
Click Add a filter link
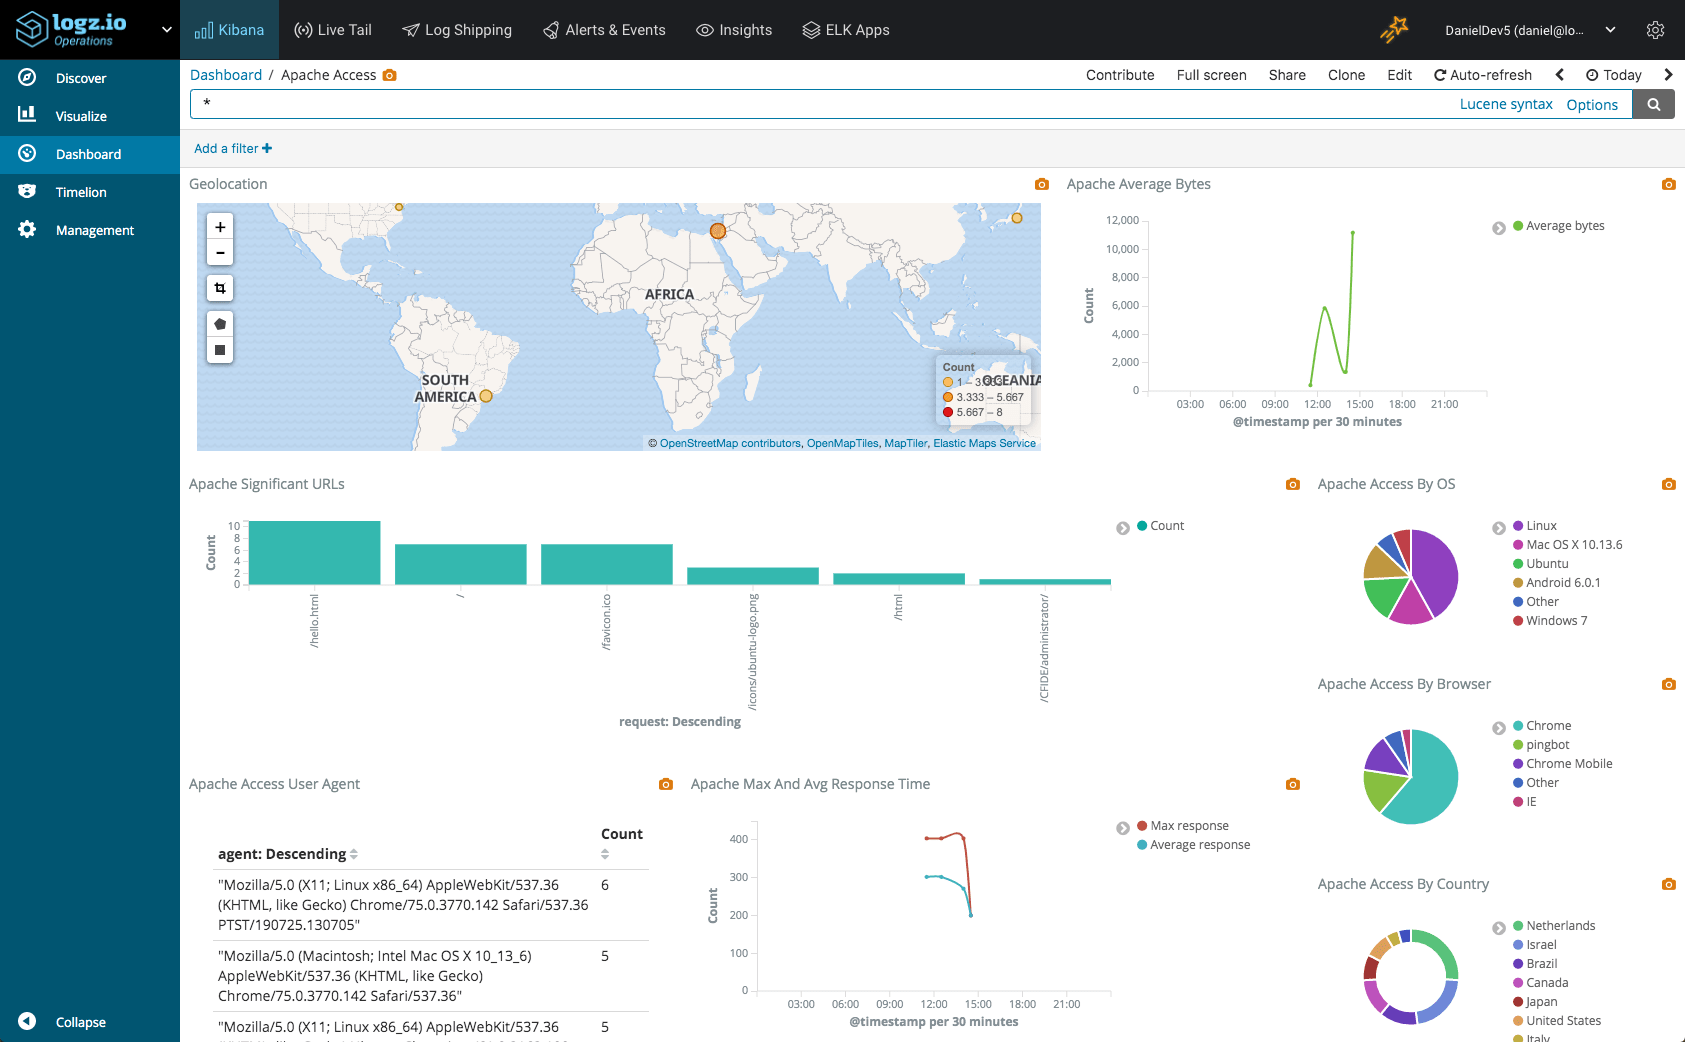tap(232, 149)
